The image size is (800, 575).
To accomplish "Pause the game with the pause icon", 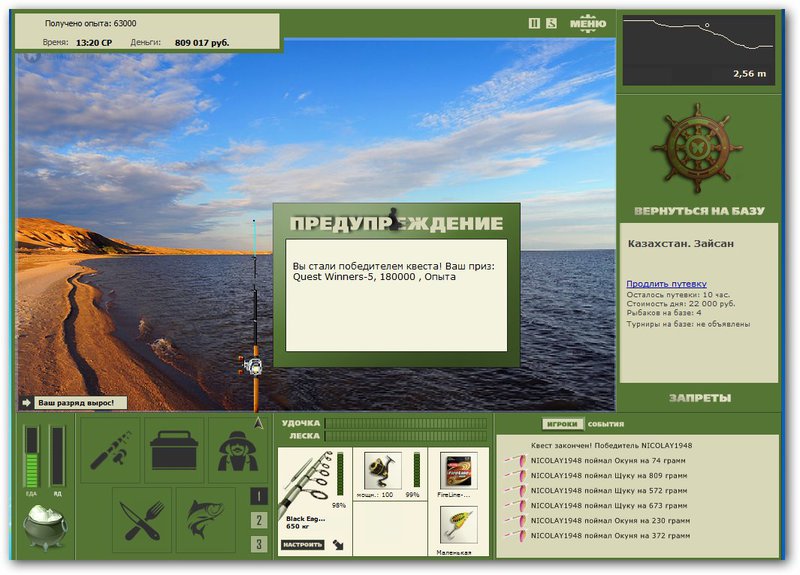I will (534, 23).
